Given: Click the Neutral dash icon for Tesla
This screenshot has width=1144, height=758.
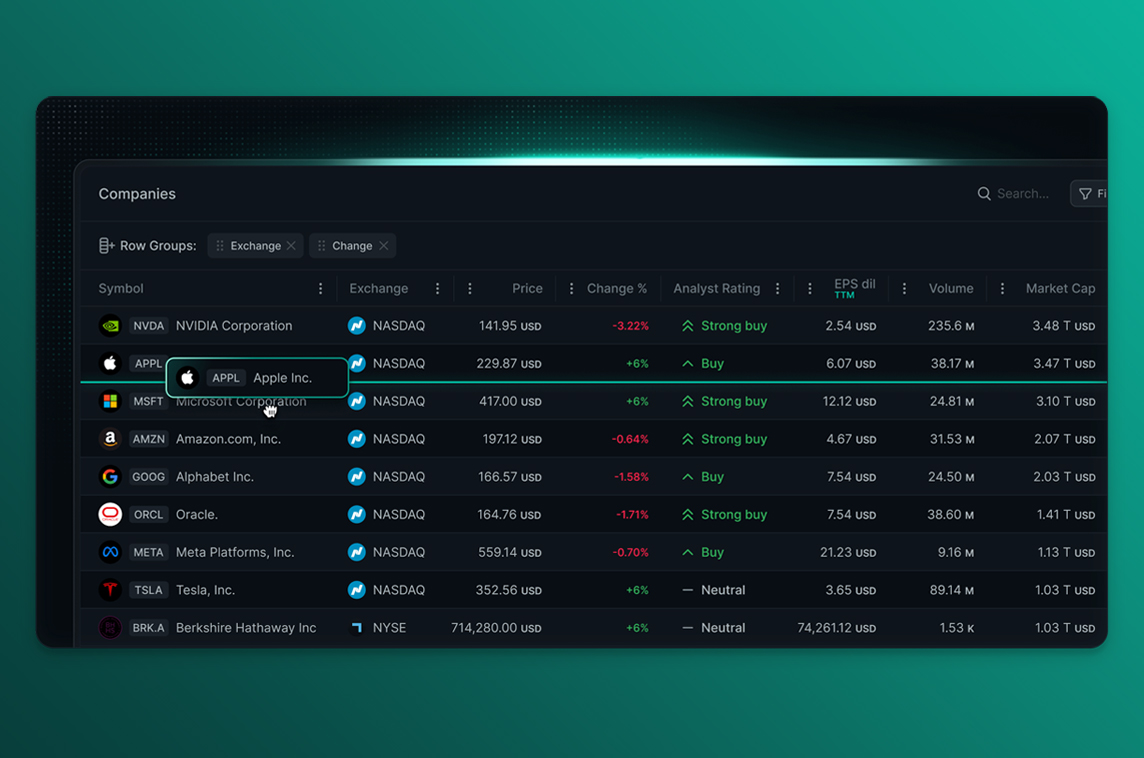Looking at the screenshot, I should [x=687, y=589].
